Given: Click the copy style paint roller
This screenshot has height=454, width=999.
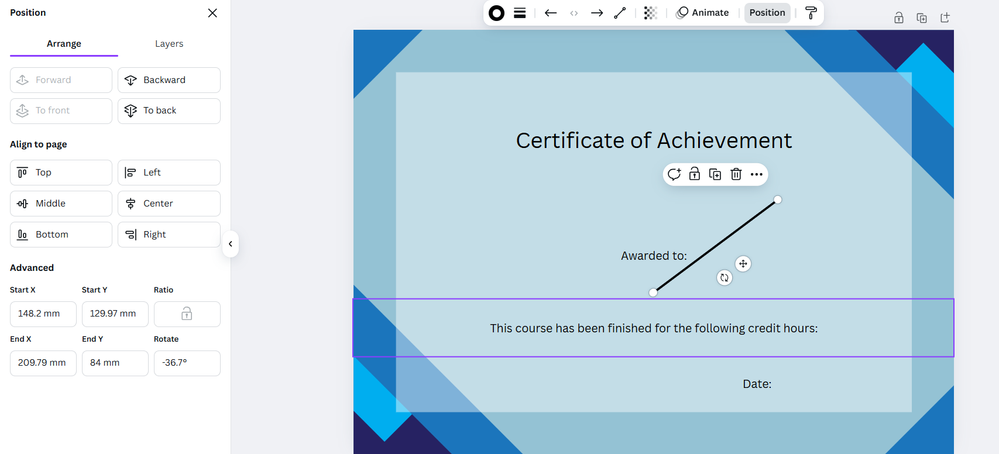Looking at the screenshot, I should tap(811, 13).
